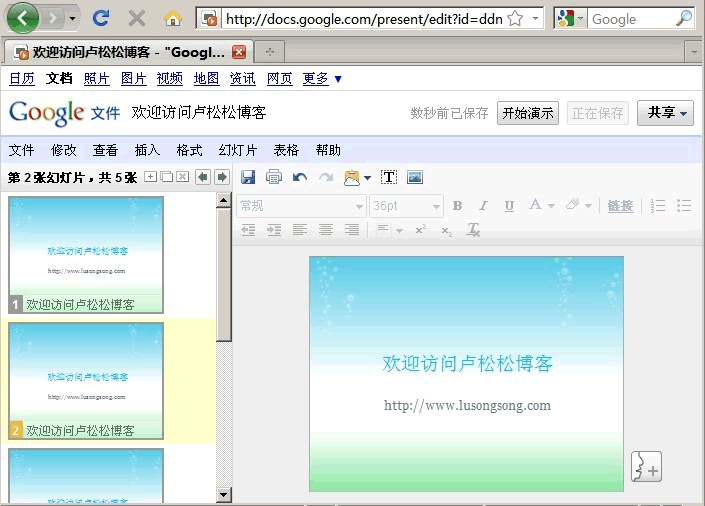The width and height of the screenshot is (705, 506).
Task: Click the Insert image icon
Action: pyautogui.click(x=415, y=177)
